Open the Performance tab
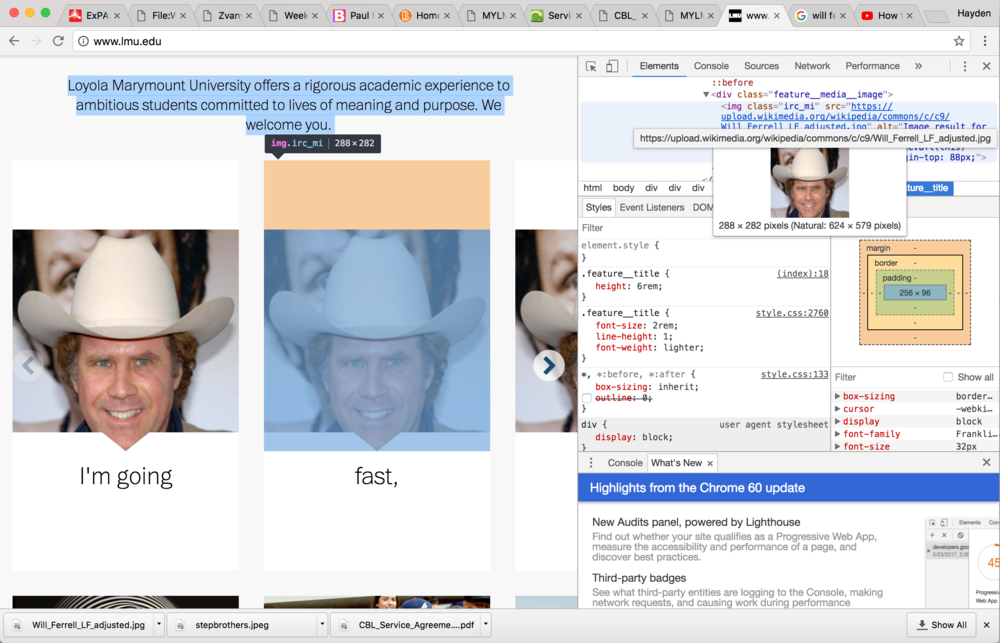The image size is (1000, 643). 872,66
